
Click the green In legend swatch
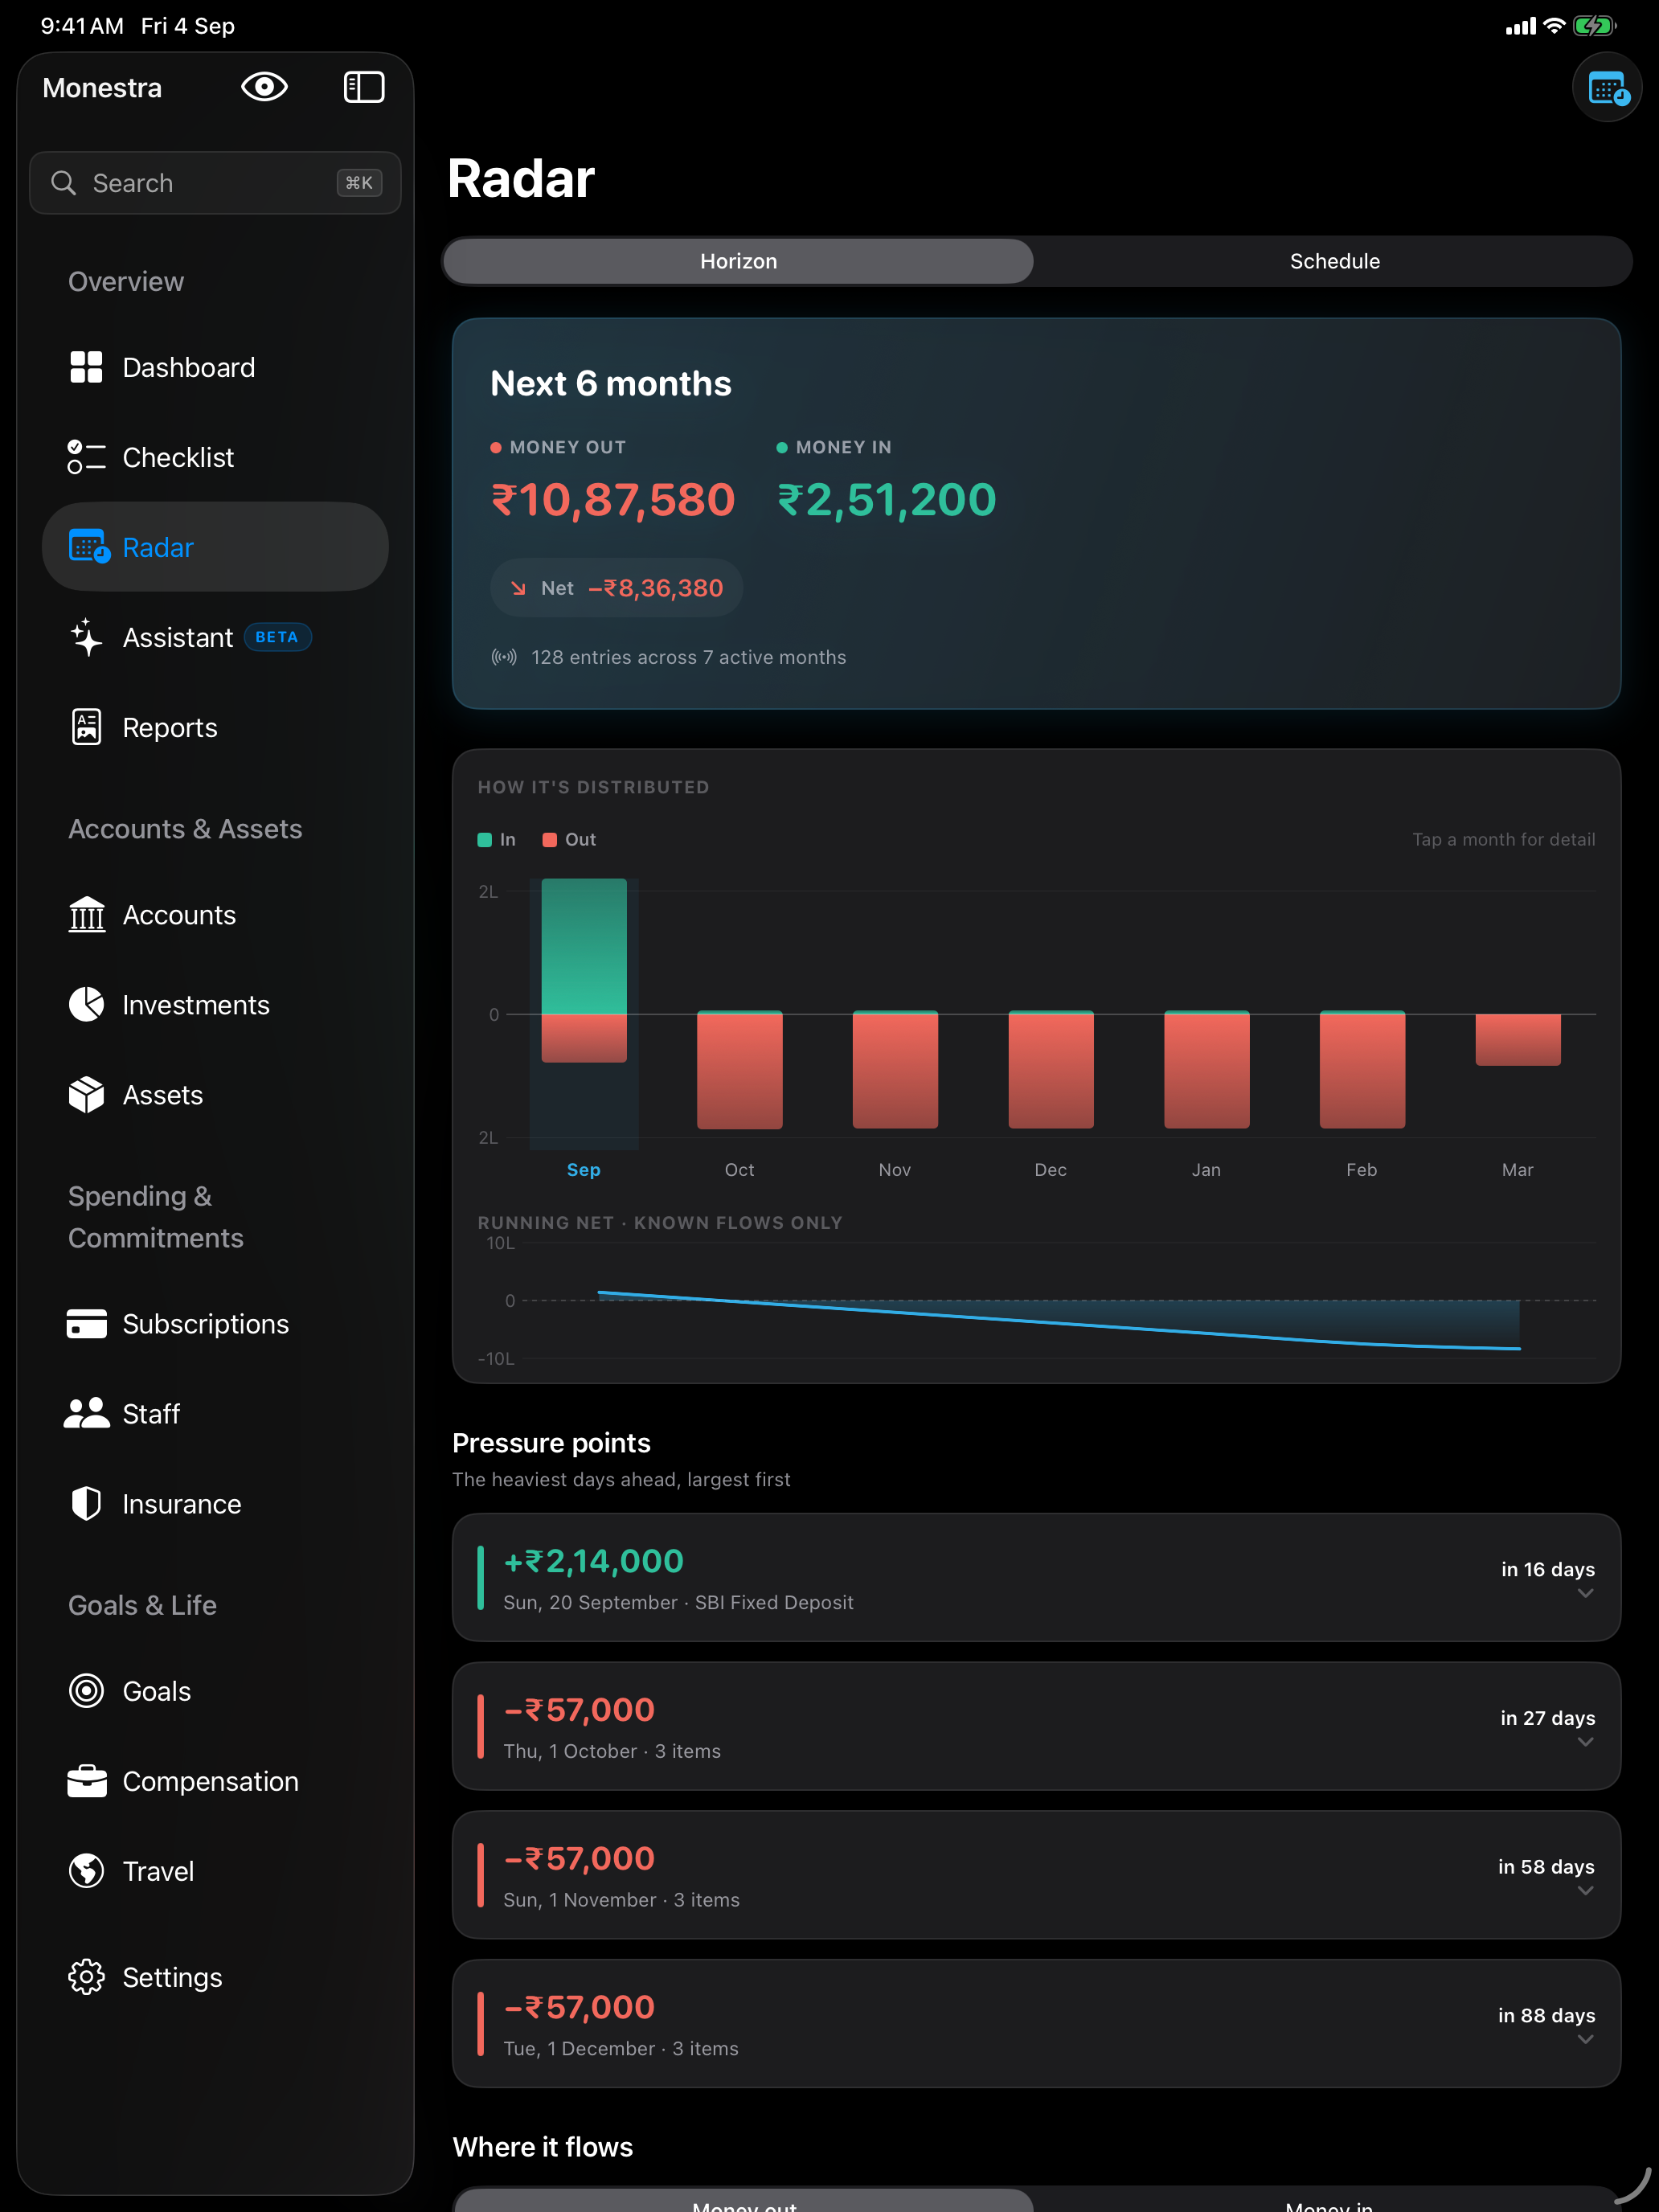[x=485, y=840]
